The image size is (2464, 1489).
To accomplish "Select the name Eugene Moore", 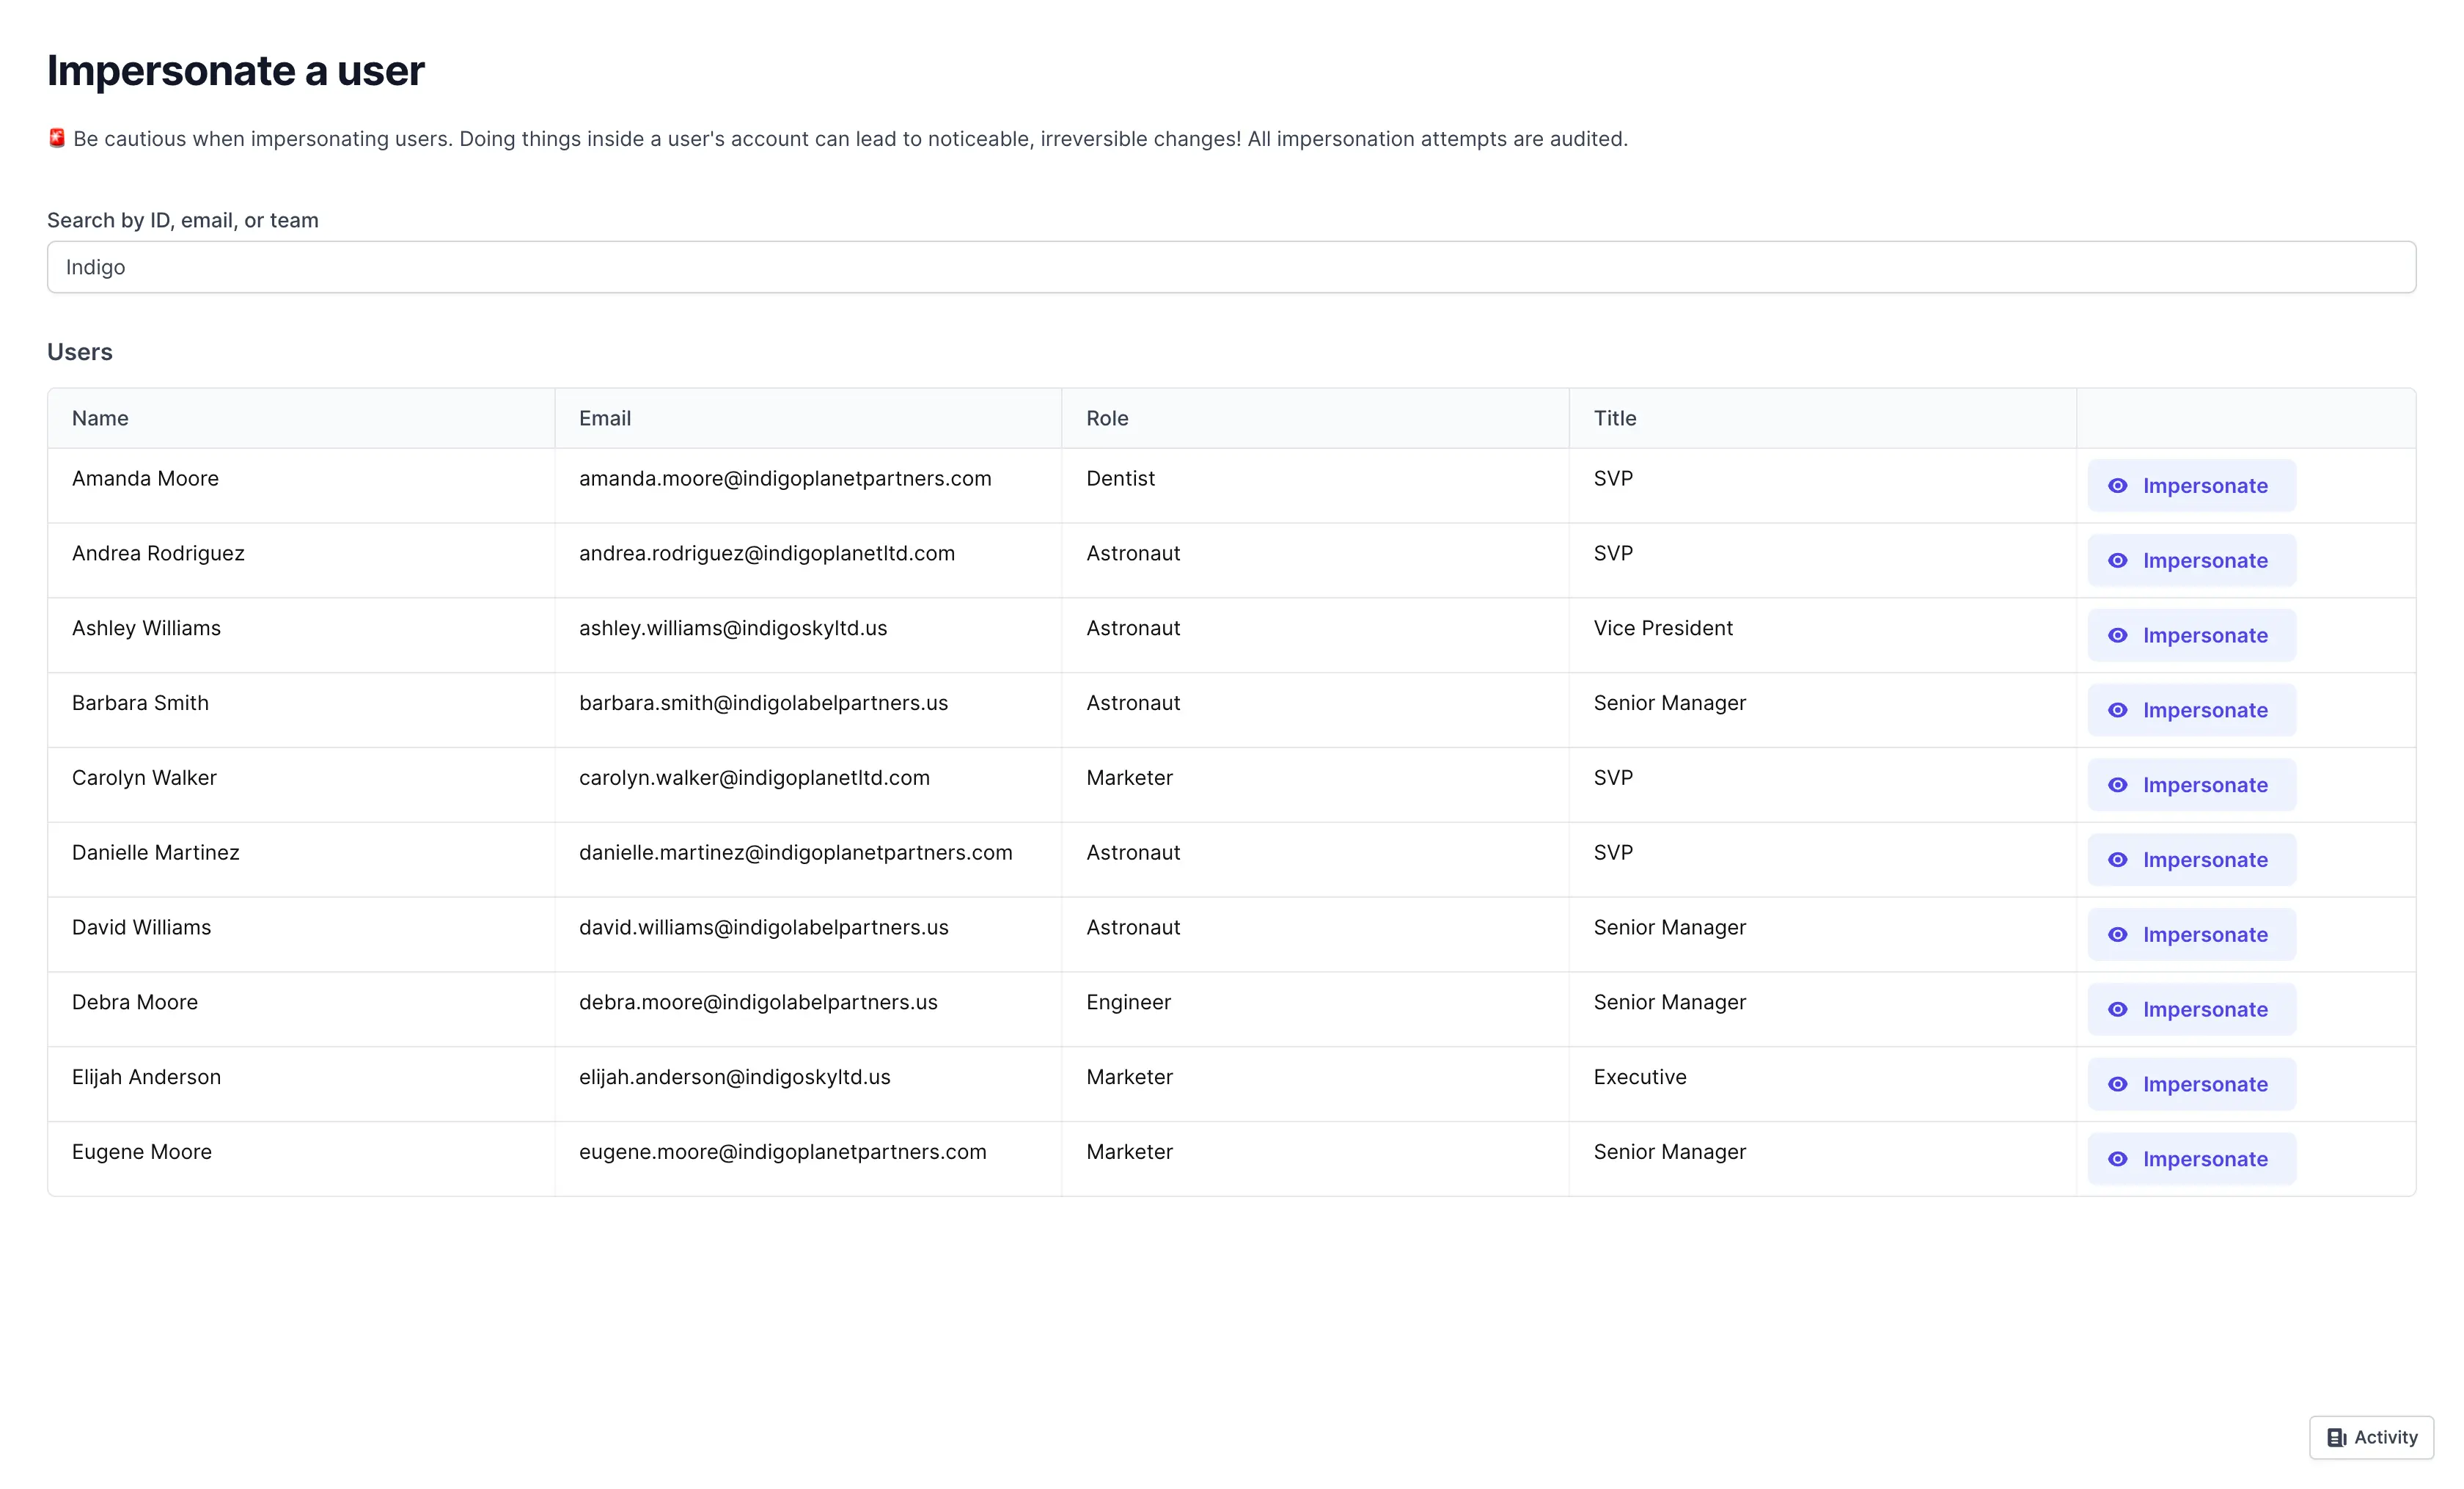I will (142, 1152).
